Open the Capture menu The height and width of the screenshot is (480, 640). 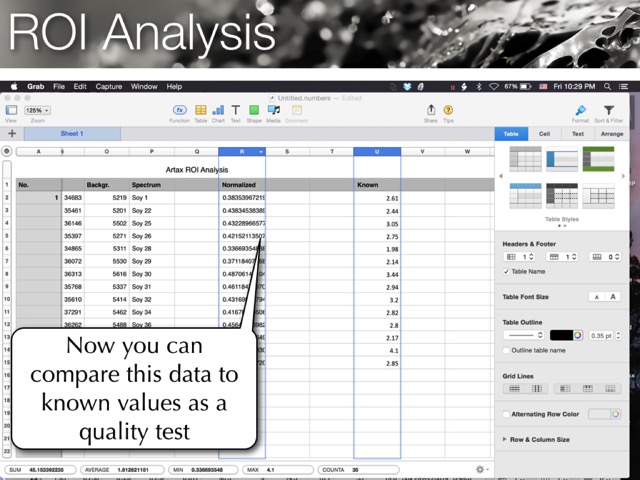click(x=109, y=87)
